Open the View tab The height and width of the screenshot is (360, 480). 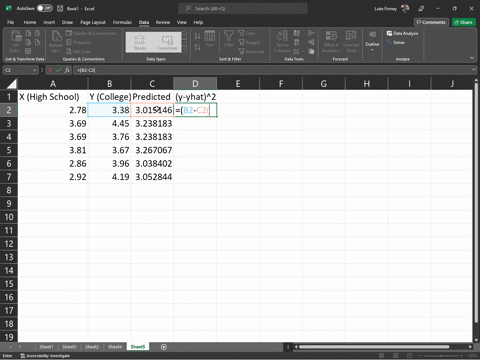182,22
